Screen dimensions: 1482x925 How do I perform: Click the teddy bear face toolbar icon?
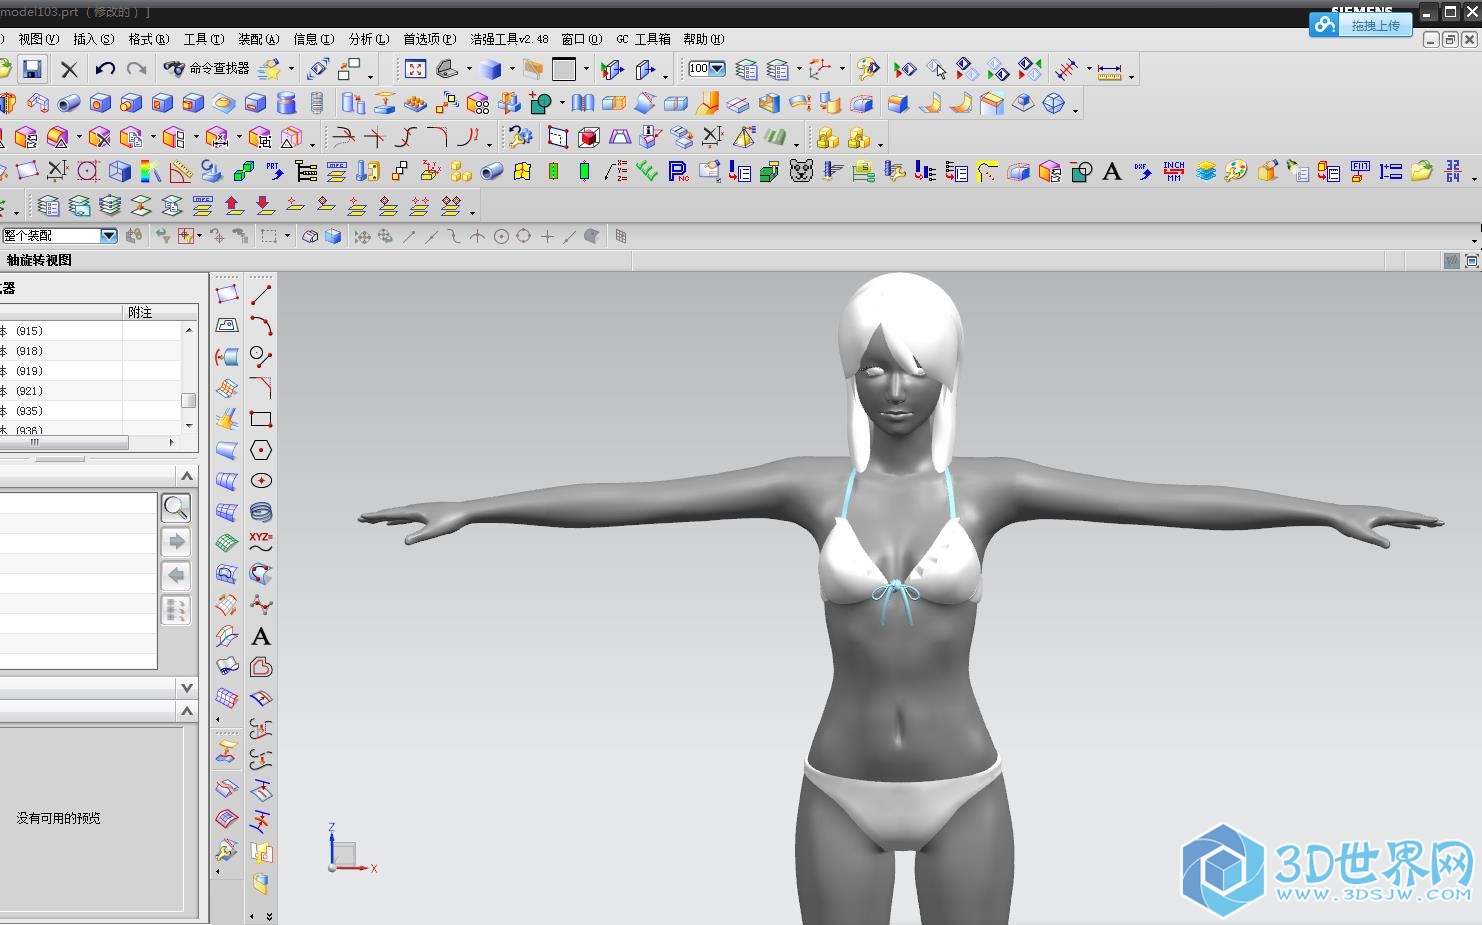[x=801, y=171]
